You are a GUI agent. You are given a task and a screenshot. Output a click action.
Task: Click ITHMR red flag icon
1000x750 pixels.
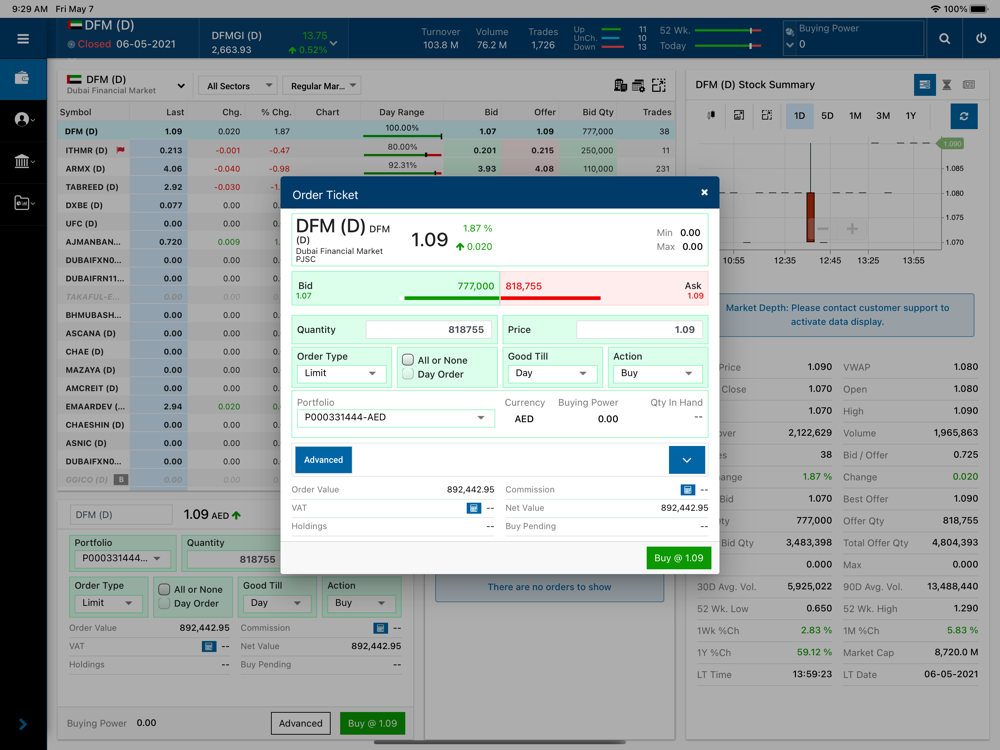(x=121, y=151)
